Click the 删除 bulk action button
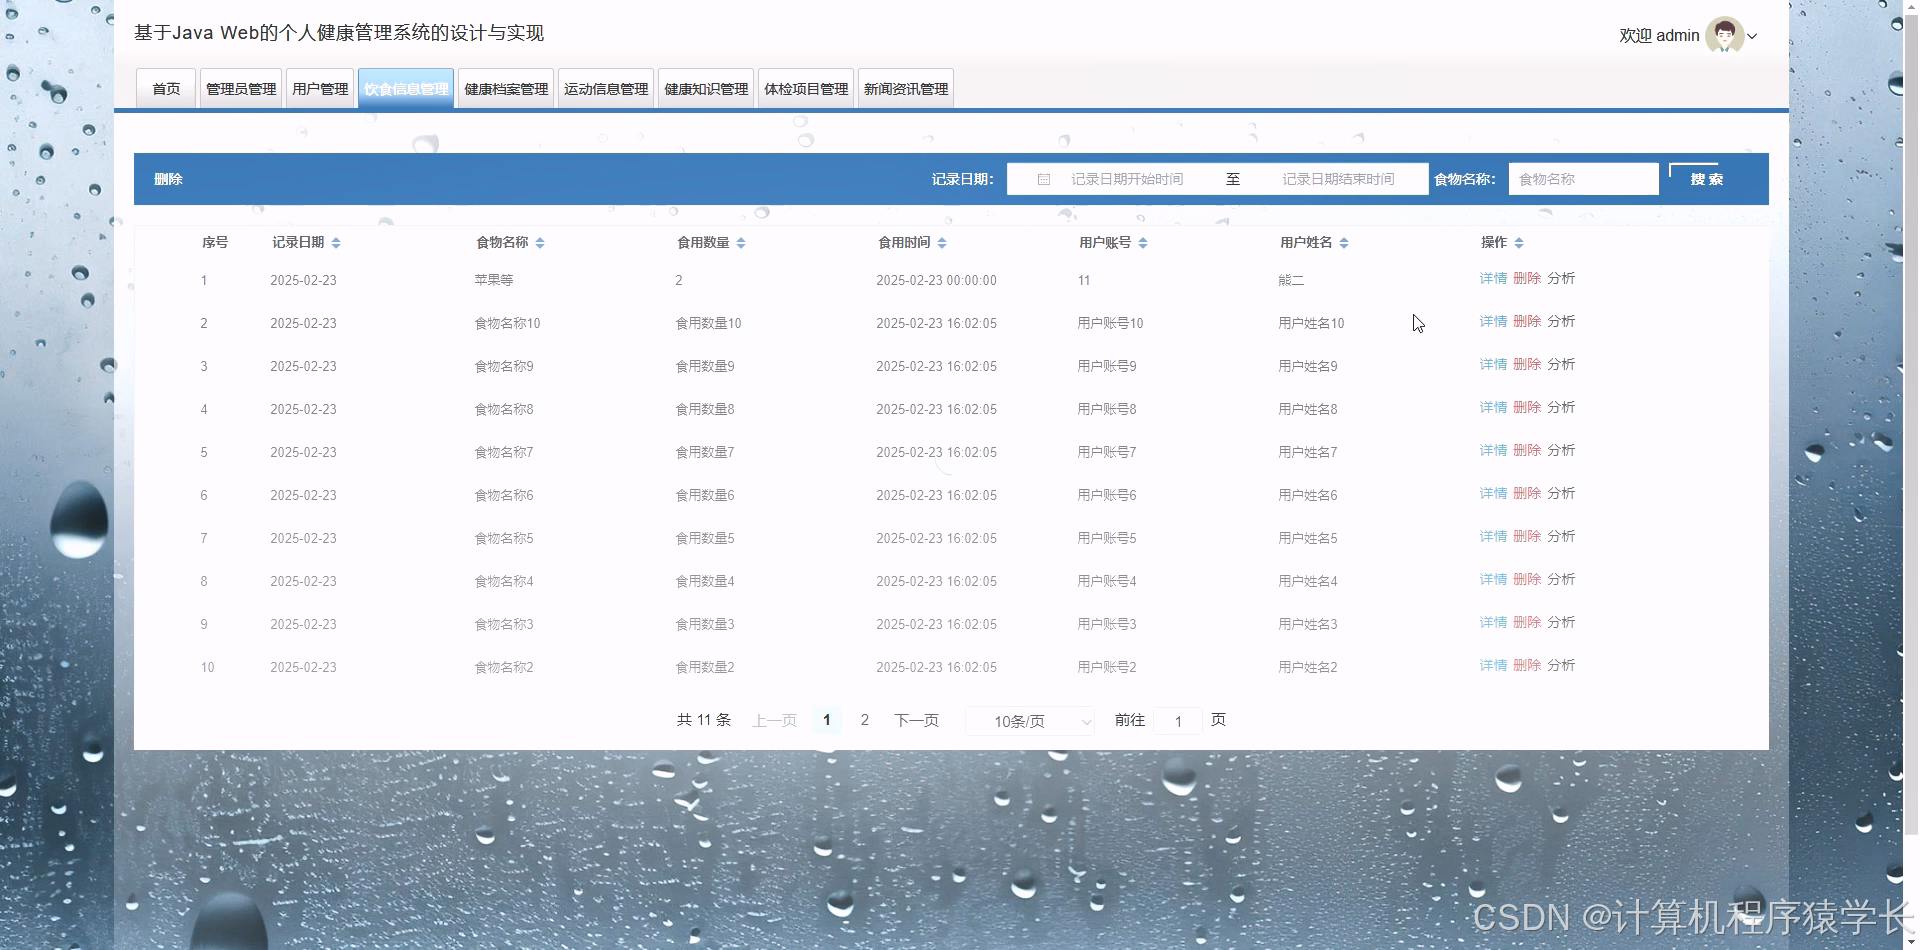Screen dimensions: 1920x950 coord(168,179)
